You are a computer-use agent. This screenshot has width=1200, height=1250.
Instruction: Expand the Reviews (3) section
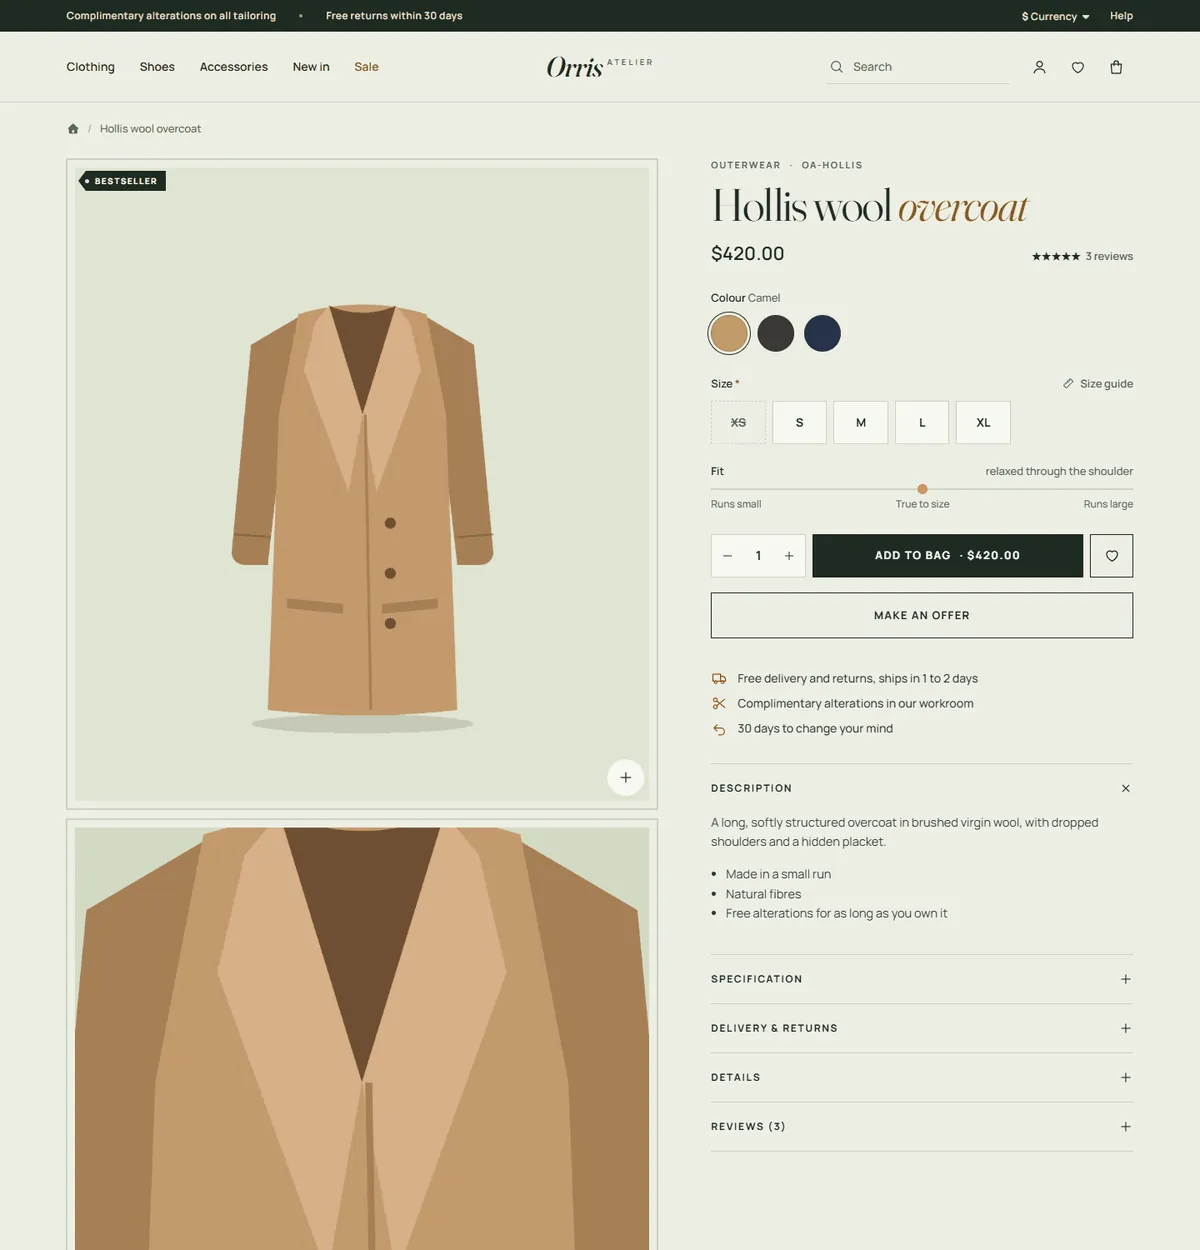tap(922, 1126)
